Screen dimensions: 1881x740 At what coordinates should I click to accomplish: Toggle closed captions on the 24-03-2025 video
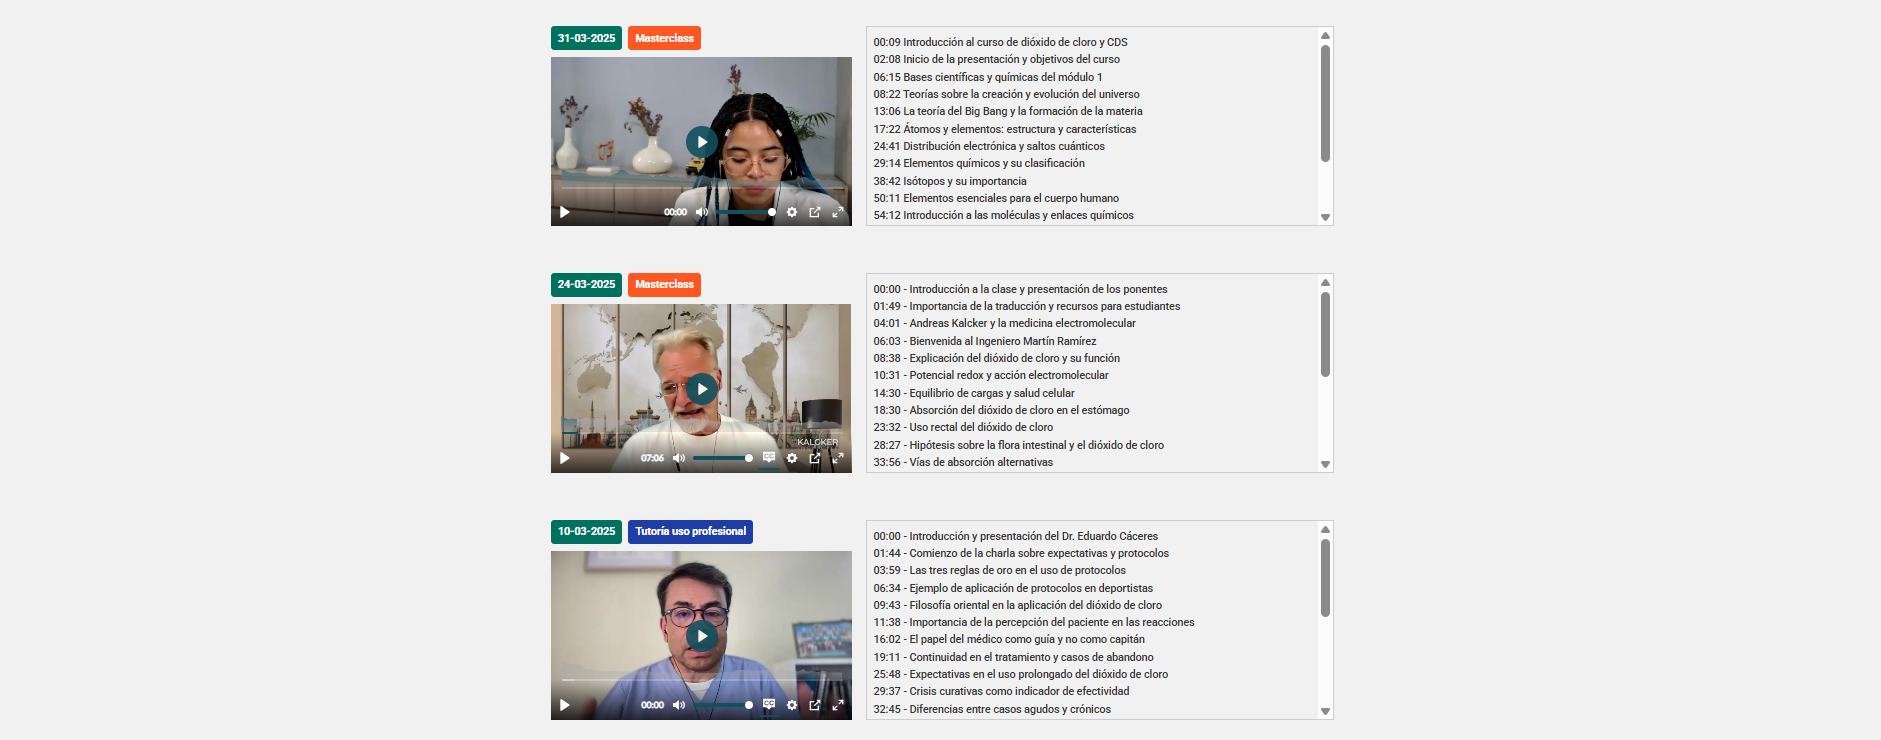point(769,457)
